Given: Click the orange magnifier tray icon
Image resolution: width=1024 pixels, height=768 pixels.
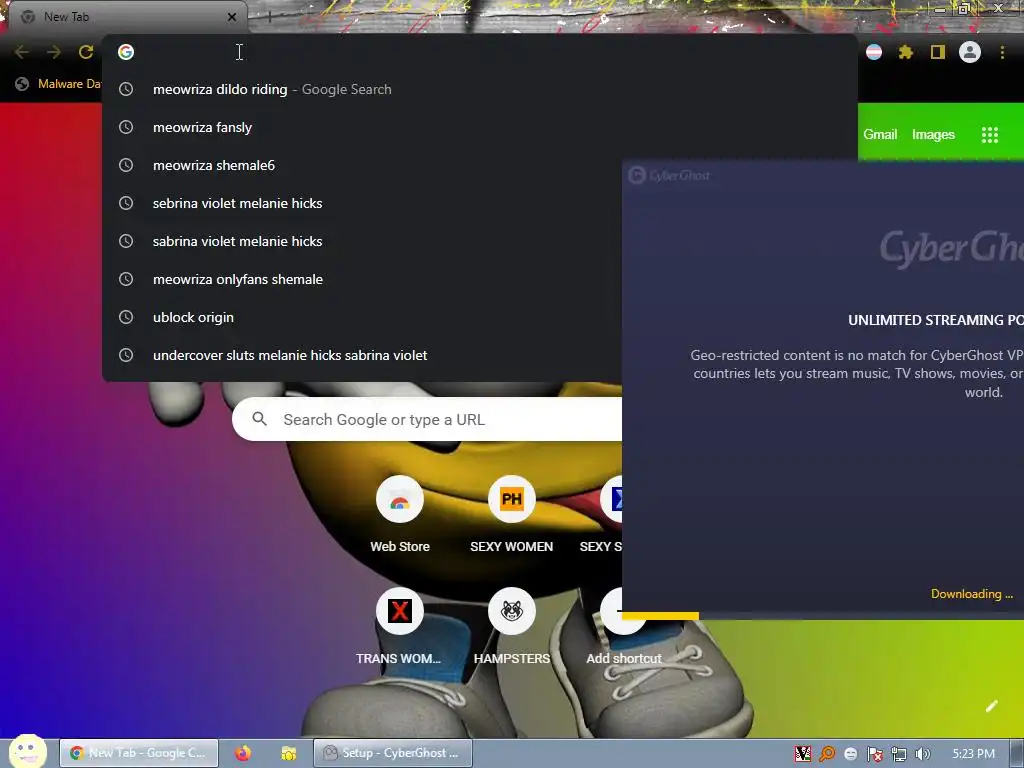Looking at the screenshot, I should pos(827,754).
